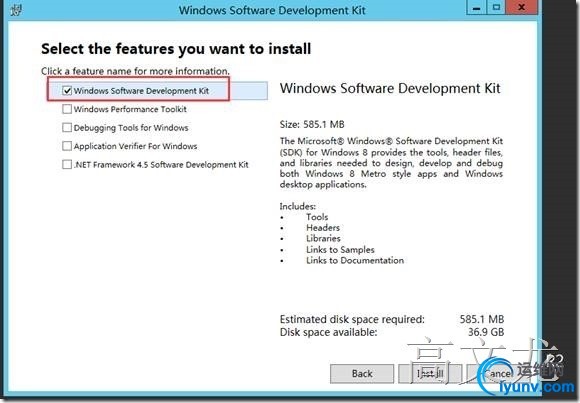Click the Application Verifier For Windows label

(135, 146)
